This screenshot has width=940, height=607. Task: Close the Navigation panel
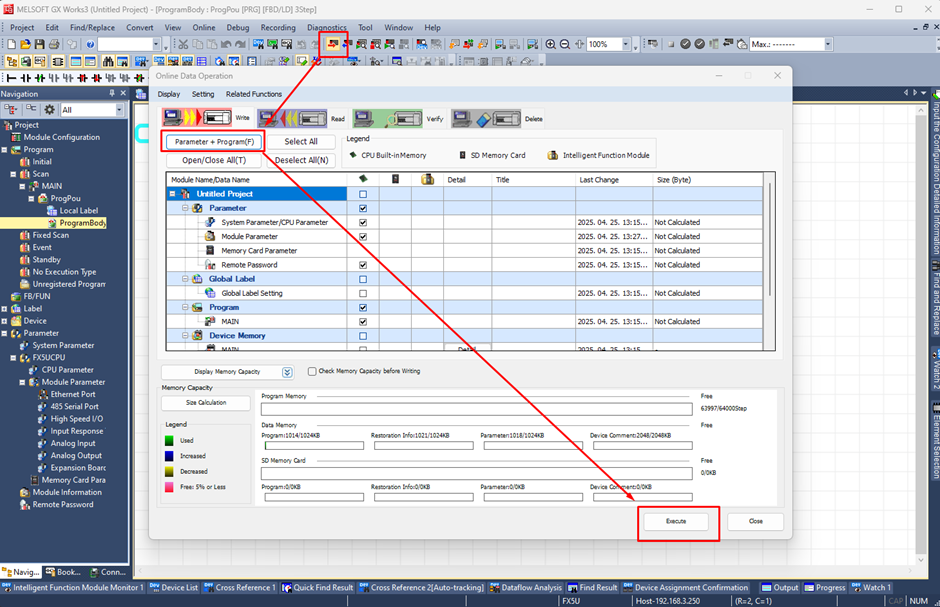(123, 93)
